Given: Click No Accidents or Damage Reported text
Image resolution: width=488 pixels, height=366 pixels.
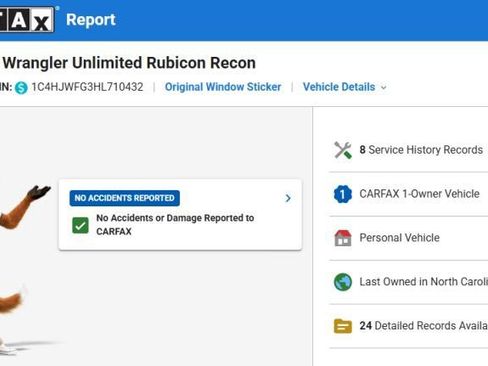Looking at the screenshot, I should (175, 225).
